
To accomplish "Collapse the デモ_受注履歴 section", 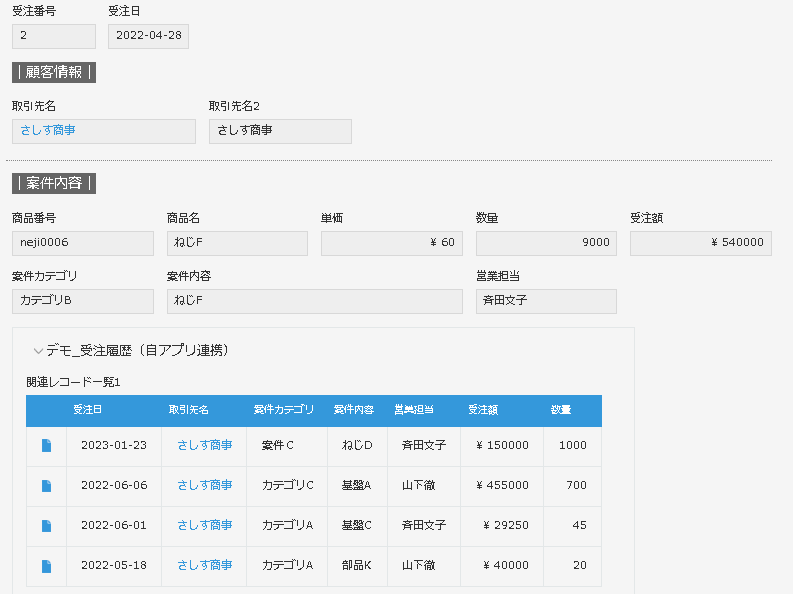I will pos(38,351).
